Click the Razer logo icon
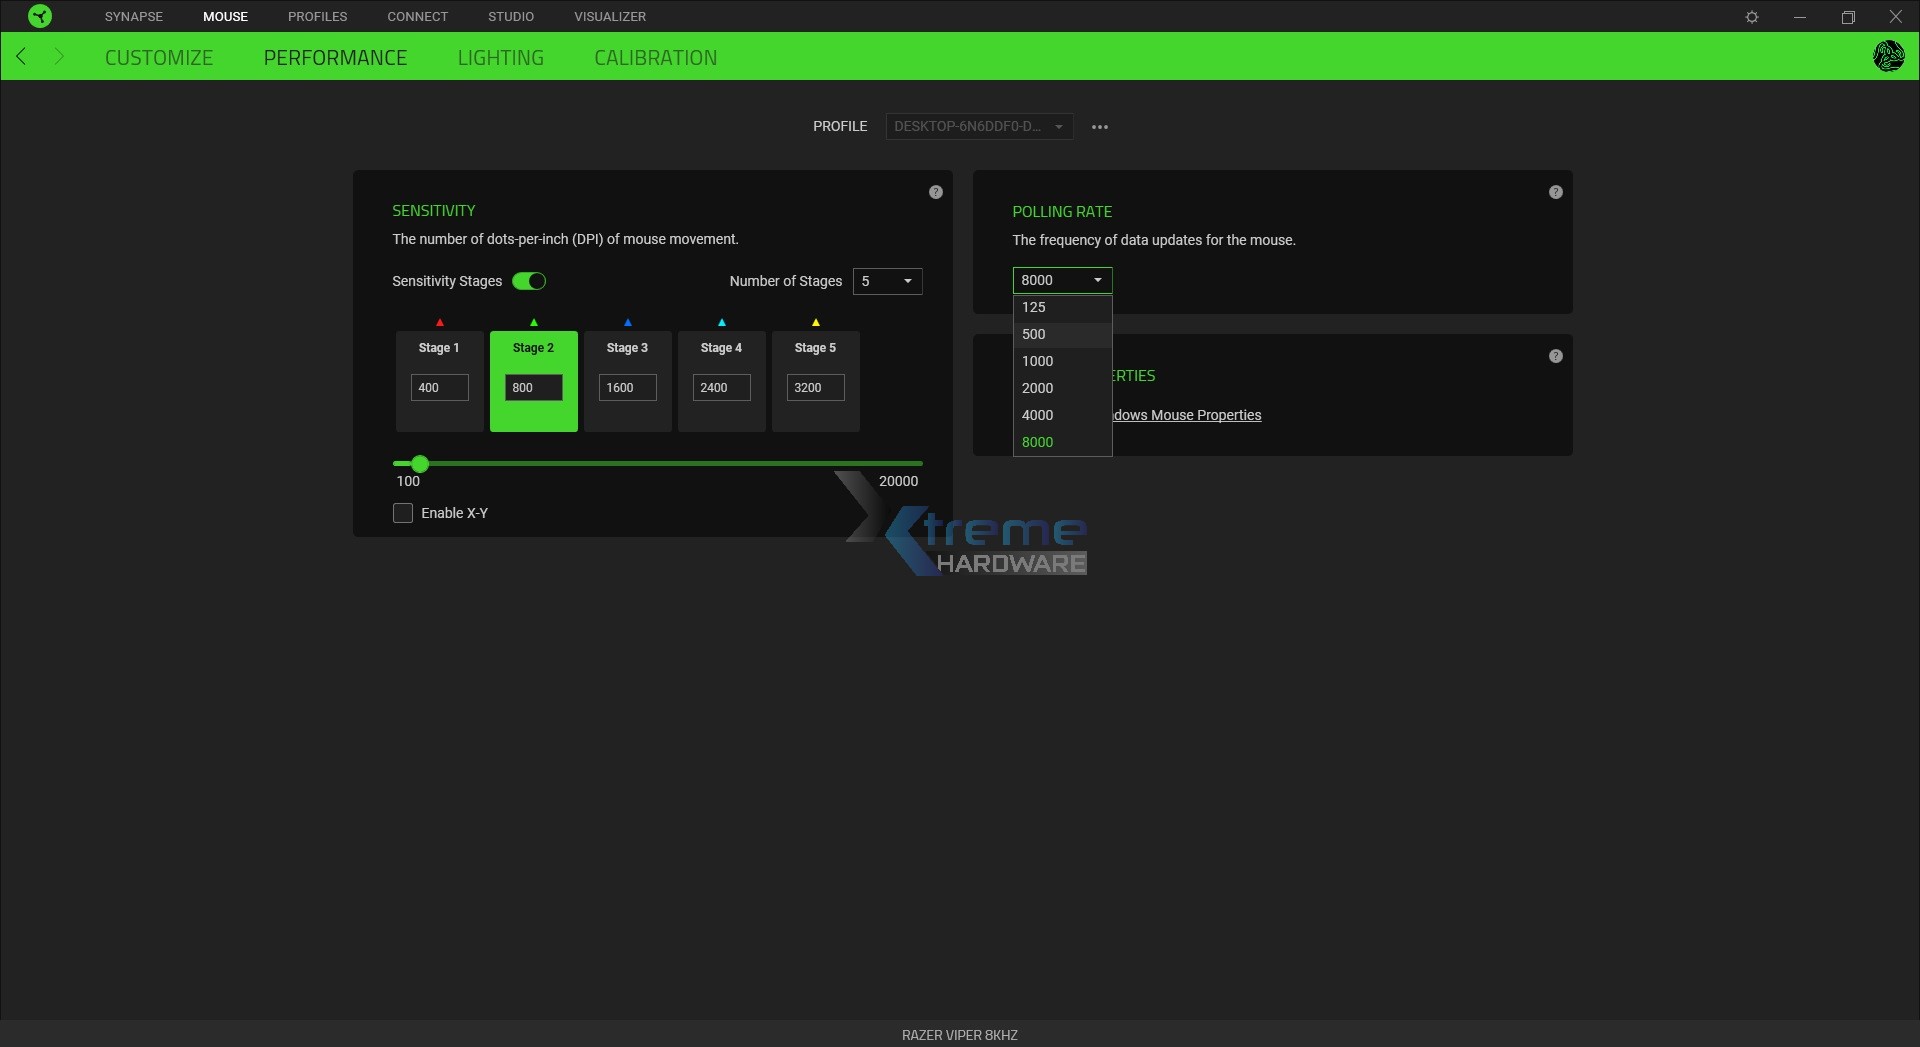Screen dimensions: 1920x1047 tap(39, 15)
